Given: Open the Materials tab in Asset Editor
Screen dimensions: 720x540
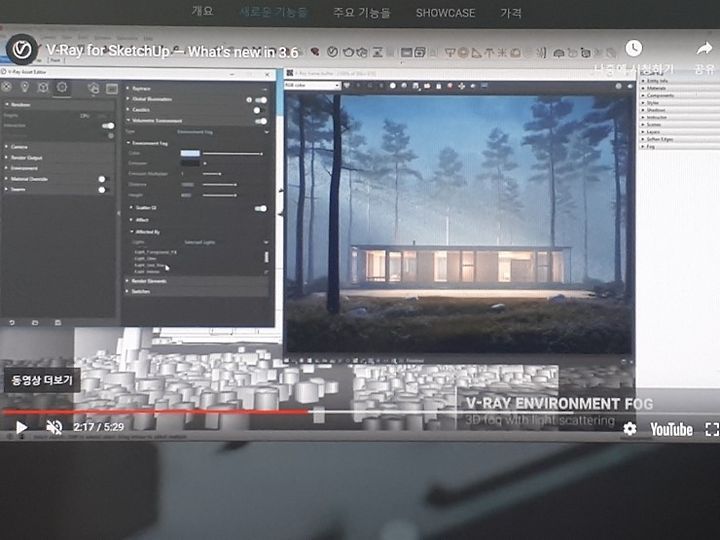Looking at the screenshot, I should pos(6,86).
